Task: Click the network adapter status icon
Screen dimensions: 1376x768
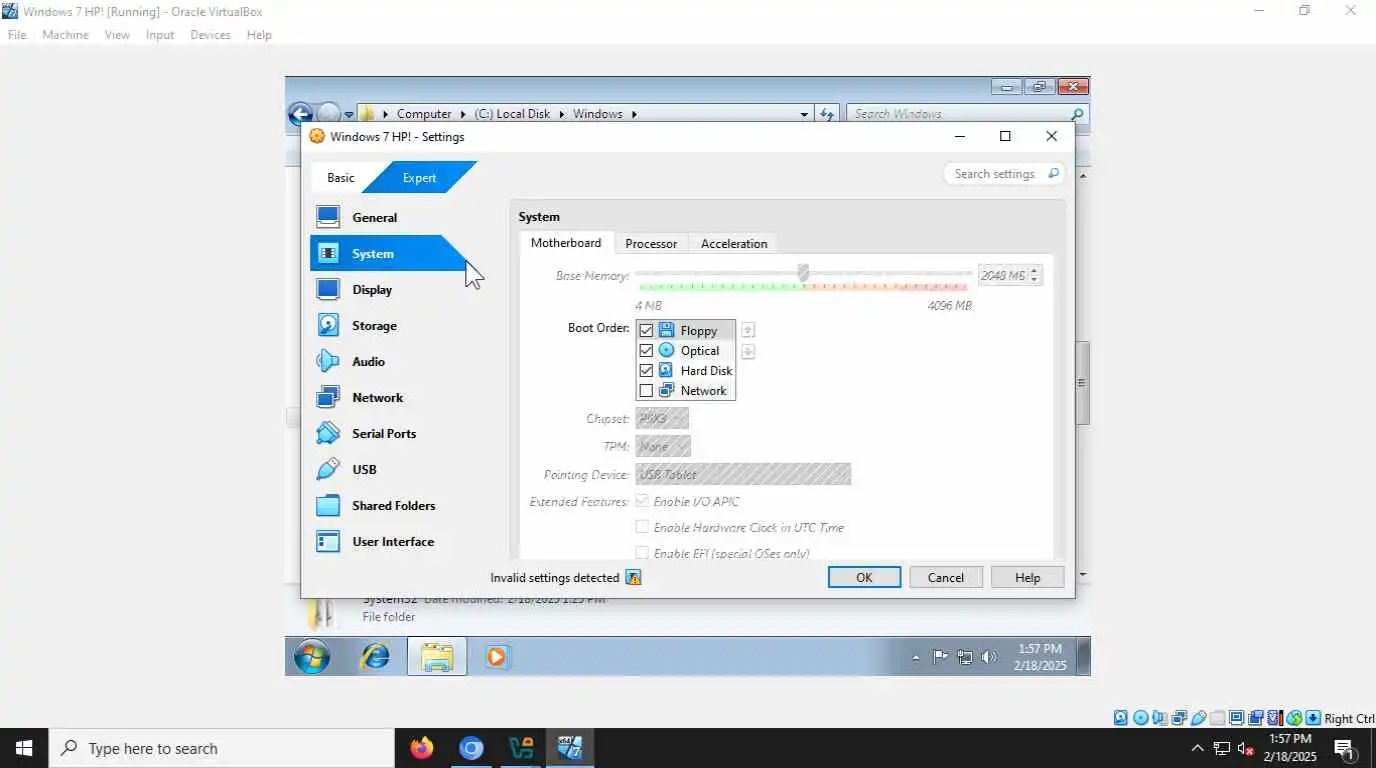Action: click(x=1179, y=718)
